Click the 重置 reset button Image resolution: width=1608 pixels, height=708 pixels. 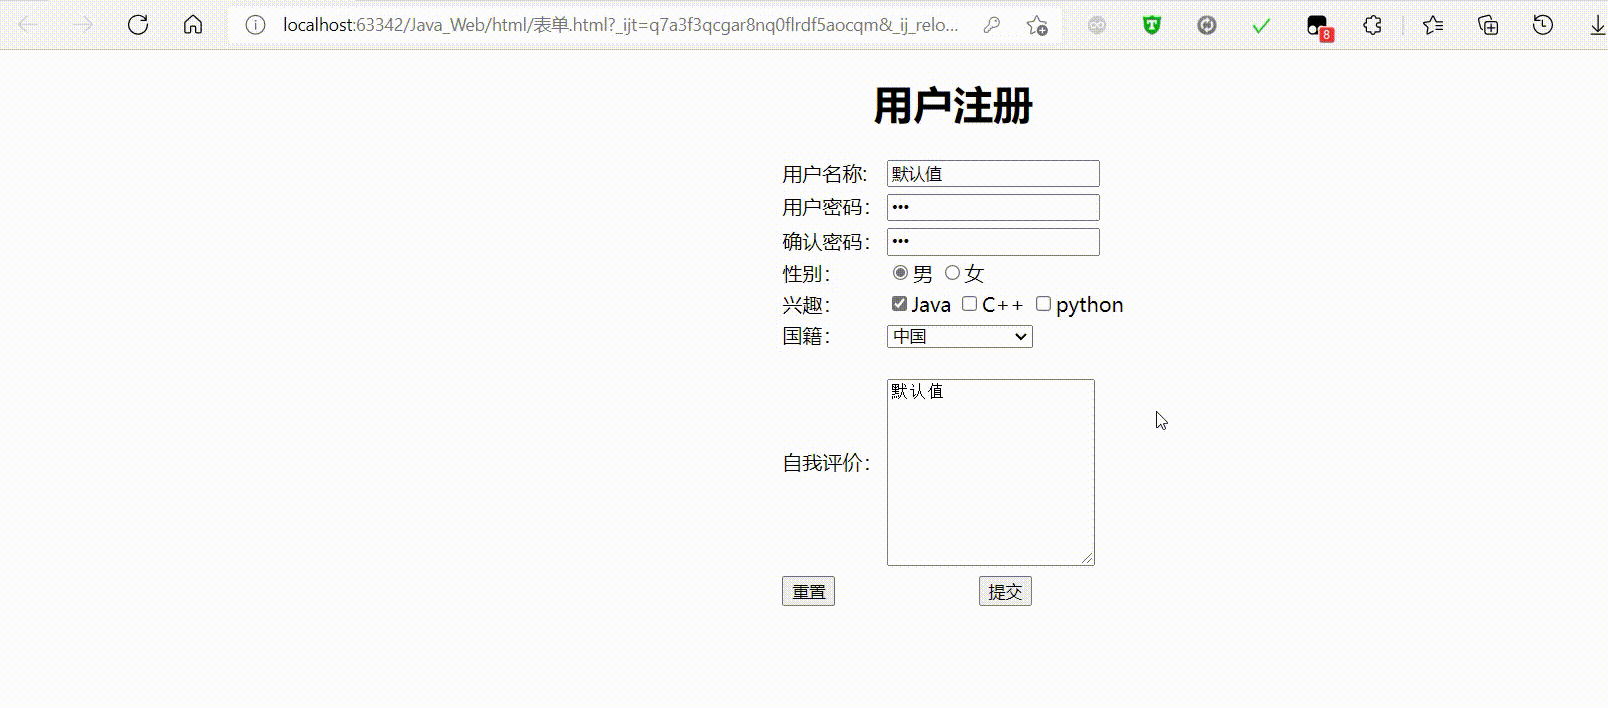(808, 591)
